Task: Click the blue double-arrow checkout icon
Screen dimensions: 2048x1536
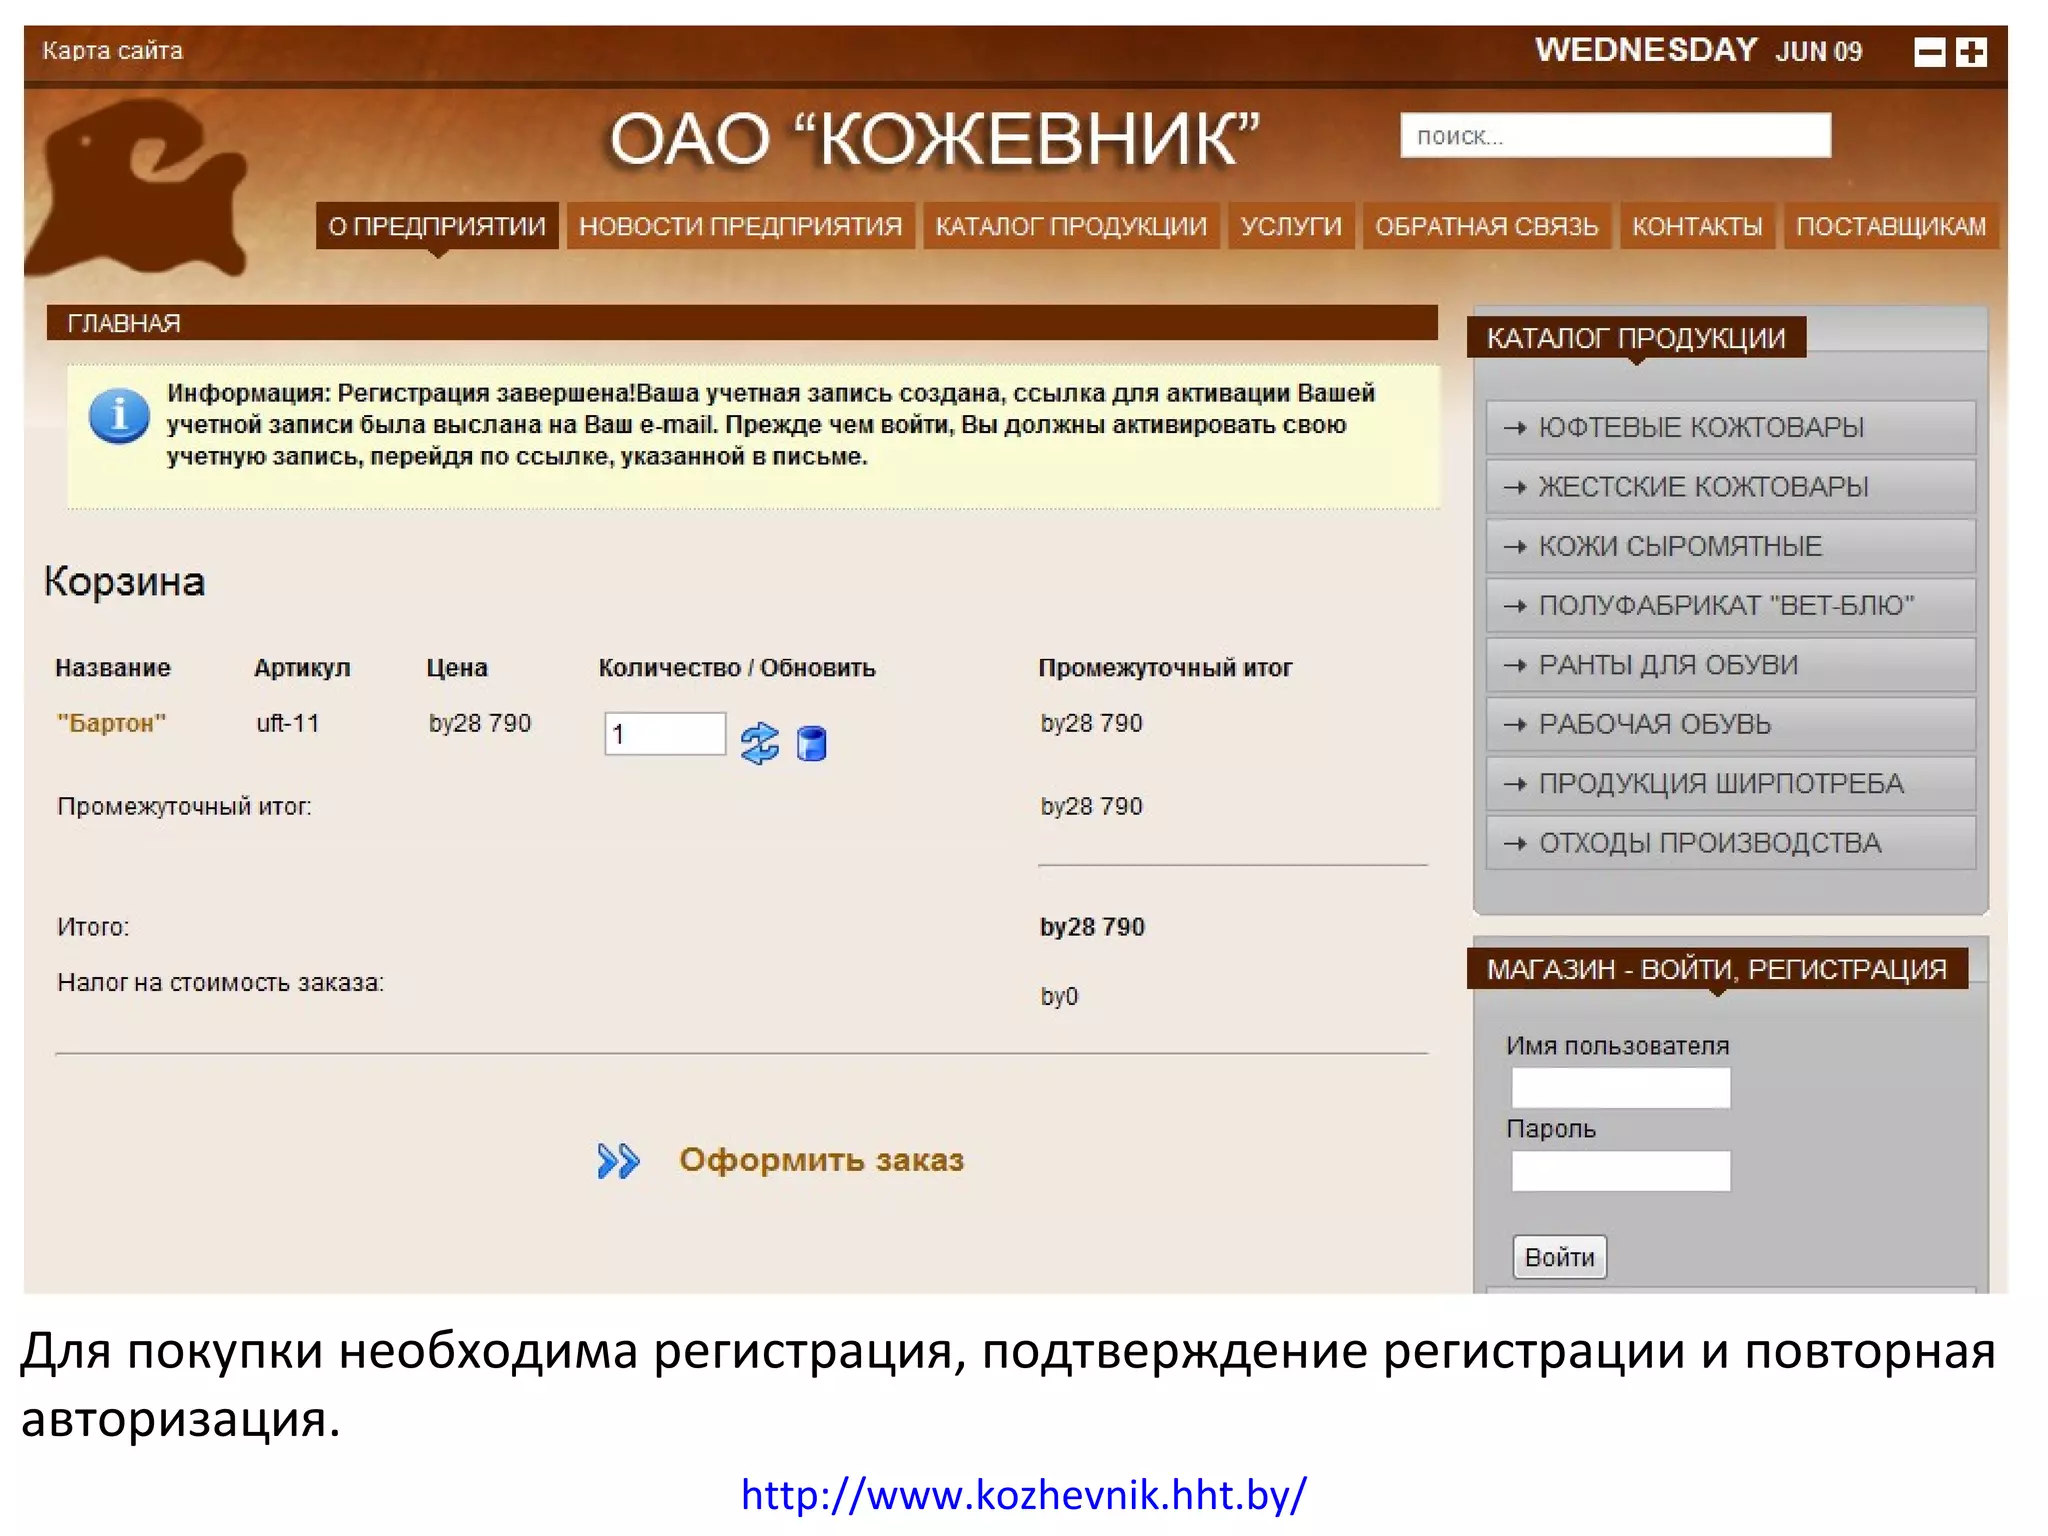Action: pyautogui.click(x=618, y=1161)
